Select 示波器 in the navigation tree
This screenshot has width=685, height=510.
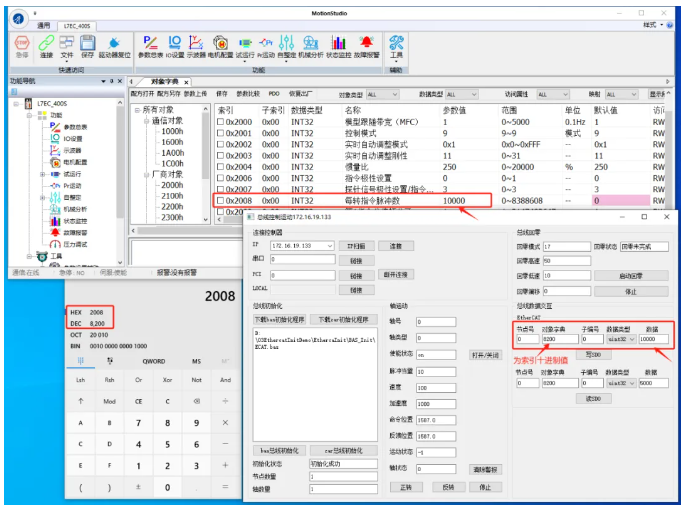[72, 151]
